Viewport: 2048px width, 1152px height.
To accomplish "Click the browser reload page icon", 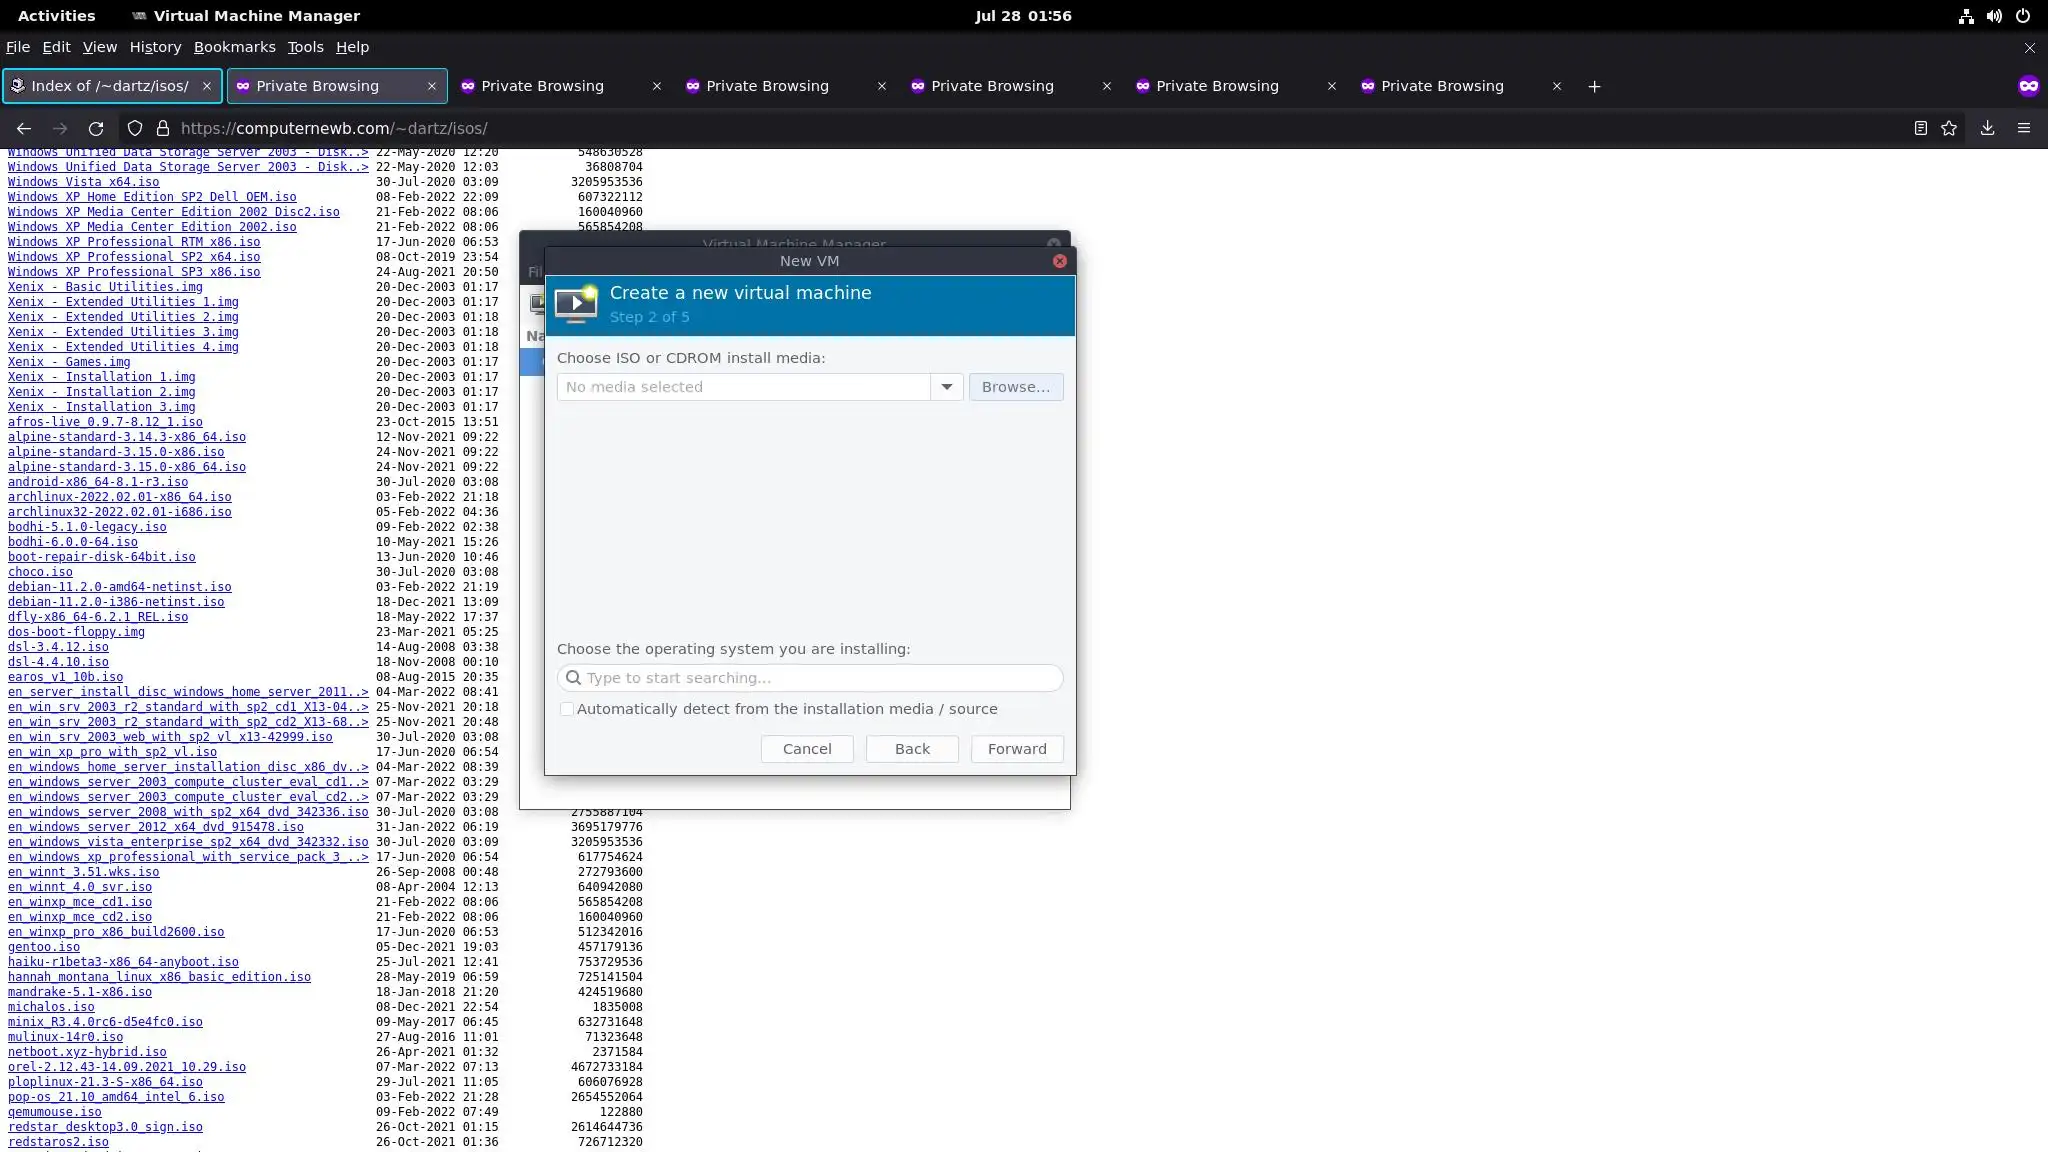I will coord(96,128).
